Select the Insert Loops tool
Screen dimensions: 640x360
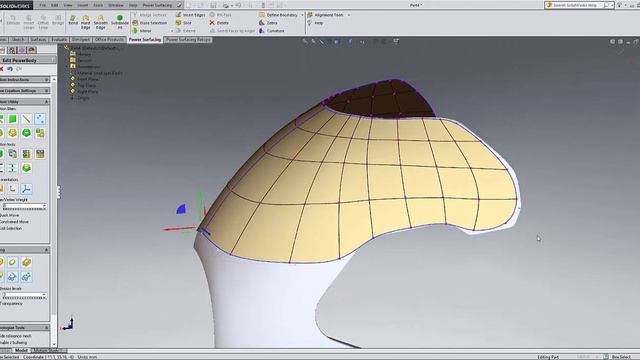tap(29, 22)
